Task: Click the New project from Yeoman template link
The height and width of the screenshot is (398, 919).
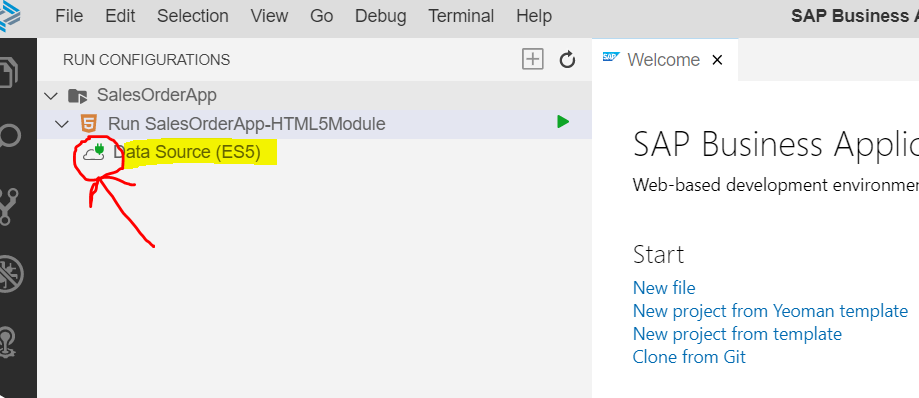Action: (x=770, y=311)
